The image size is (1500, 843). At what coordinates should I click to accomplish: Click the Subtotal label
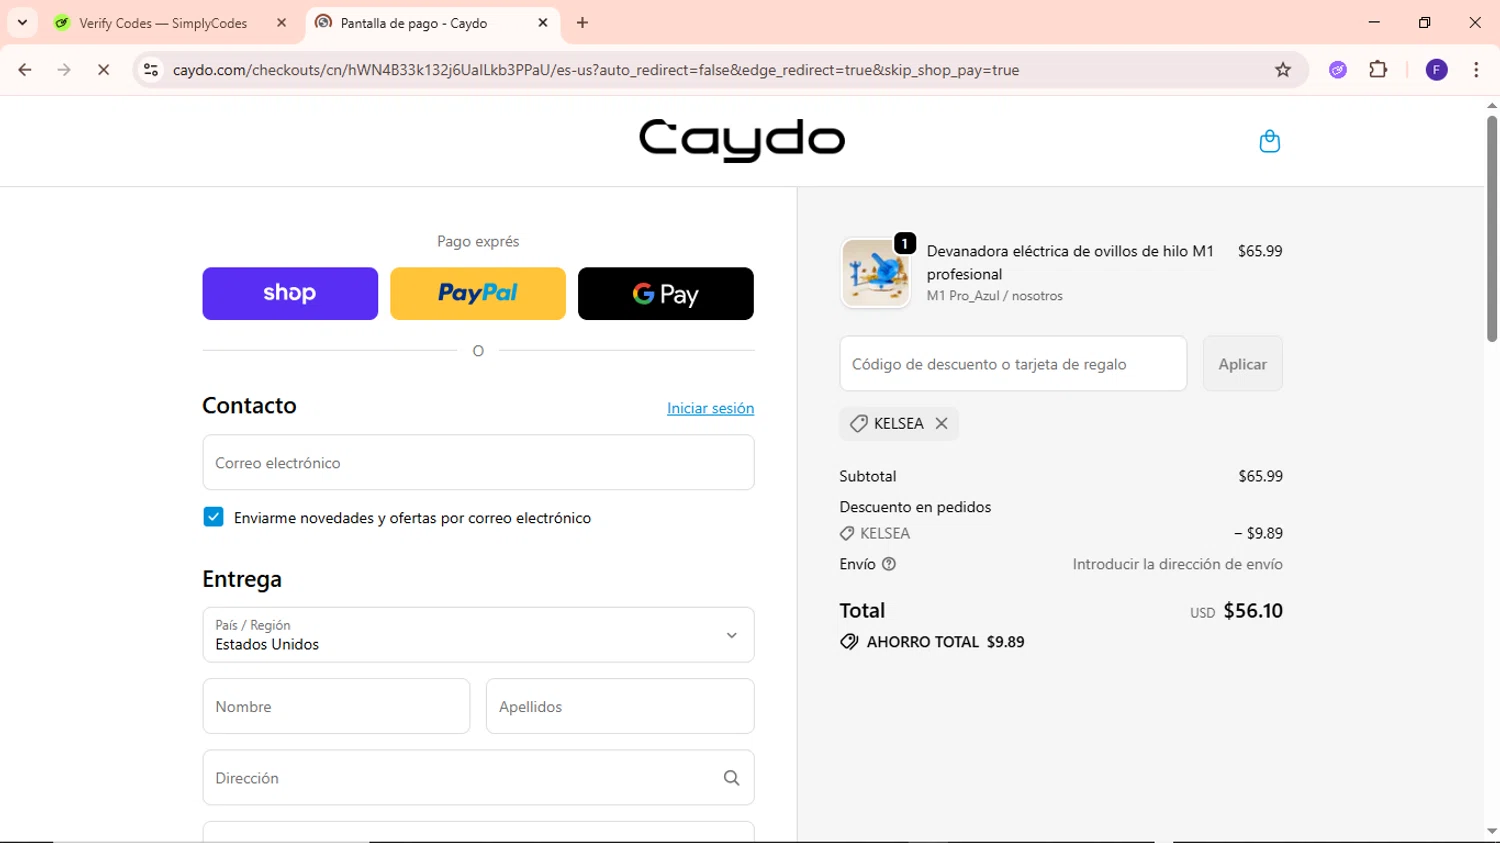coord(868,476)
